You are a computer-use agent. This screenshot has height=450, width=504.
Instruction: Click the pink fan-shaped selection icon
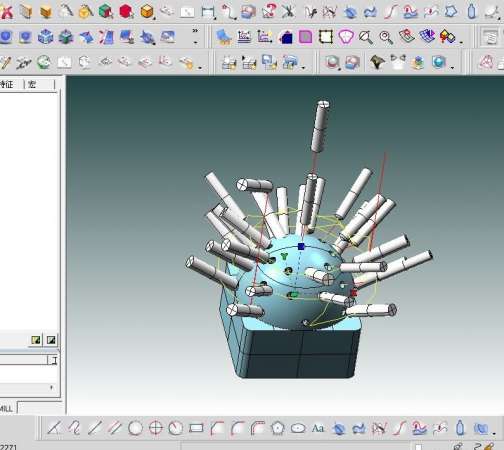(346, 37)
